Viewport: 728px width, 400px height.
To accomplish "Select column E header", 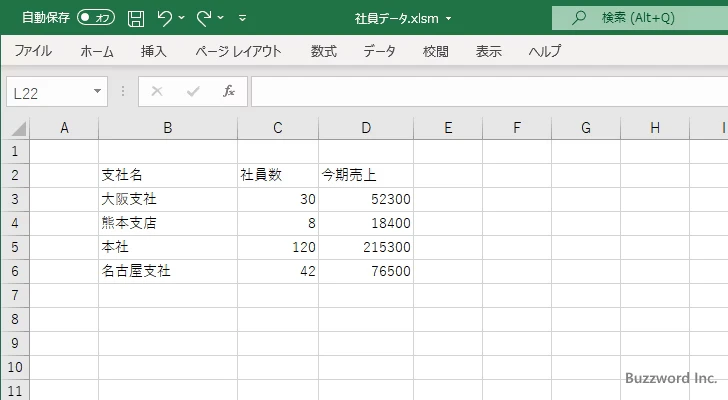I will tap(448, 128).
